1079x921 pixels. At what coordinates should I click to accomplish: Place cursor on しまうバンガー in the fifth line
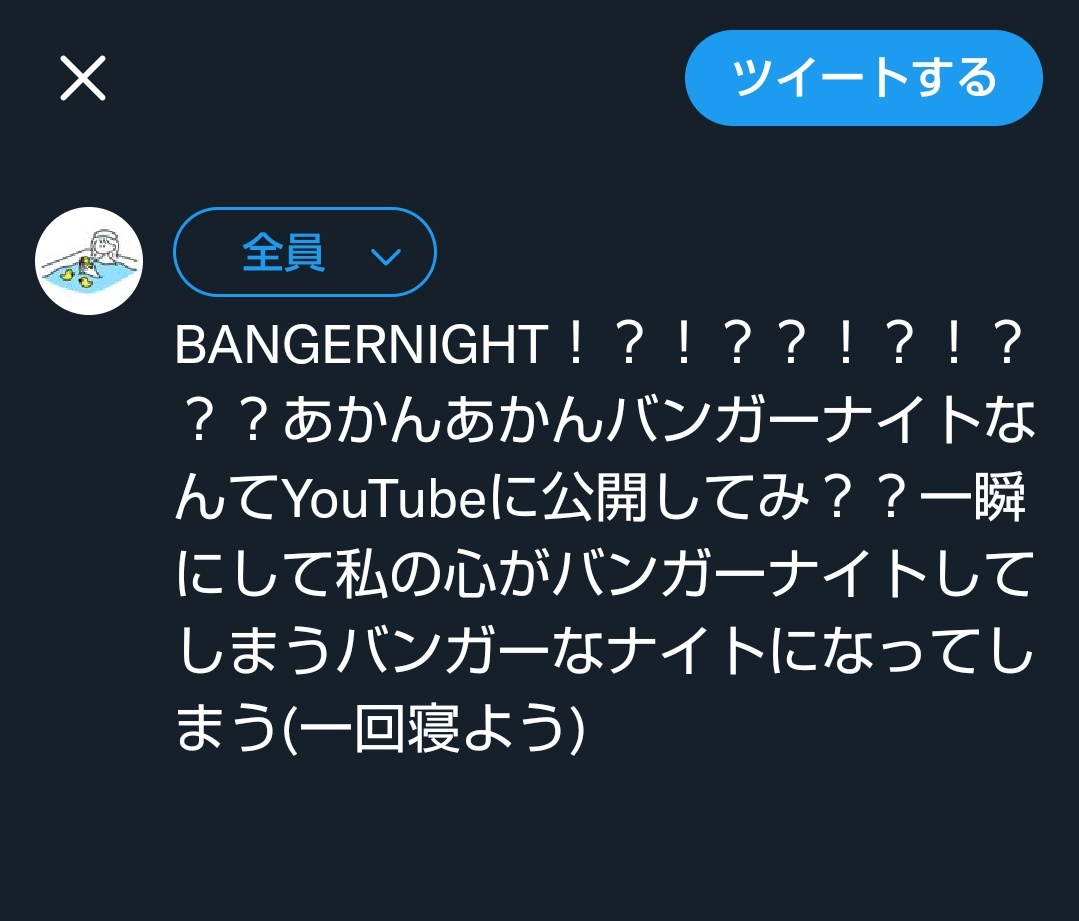coord(363,652)
